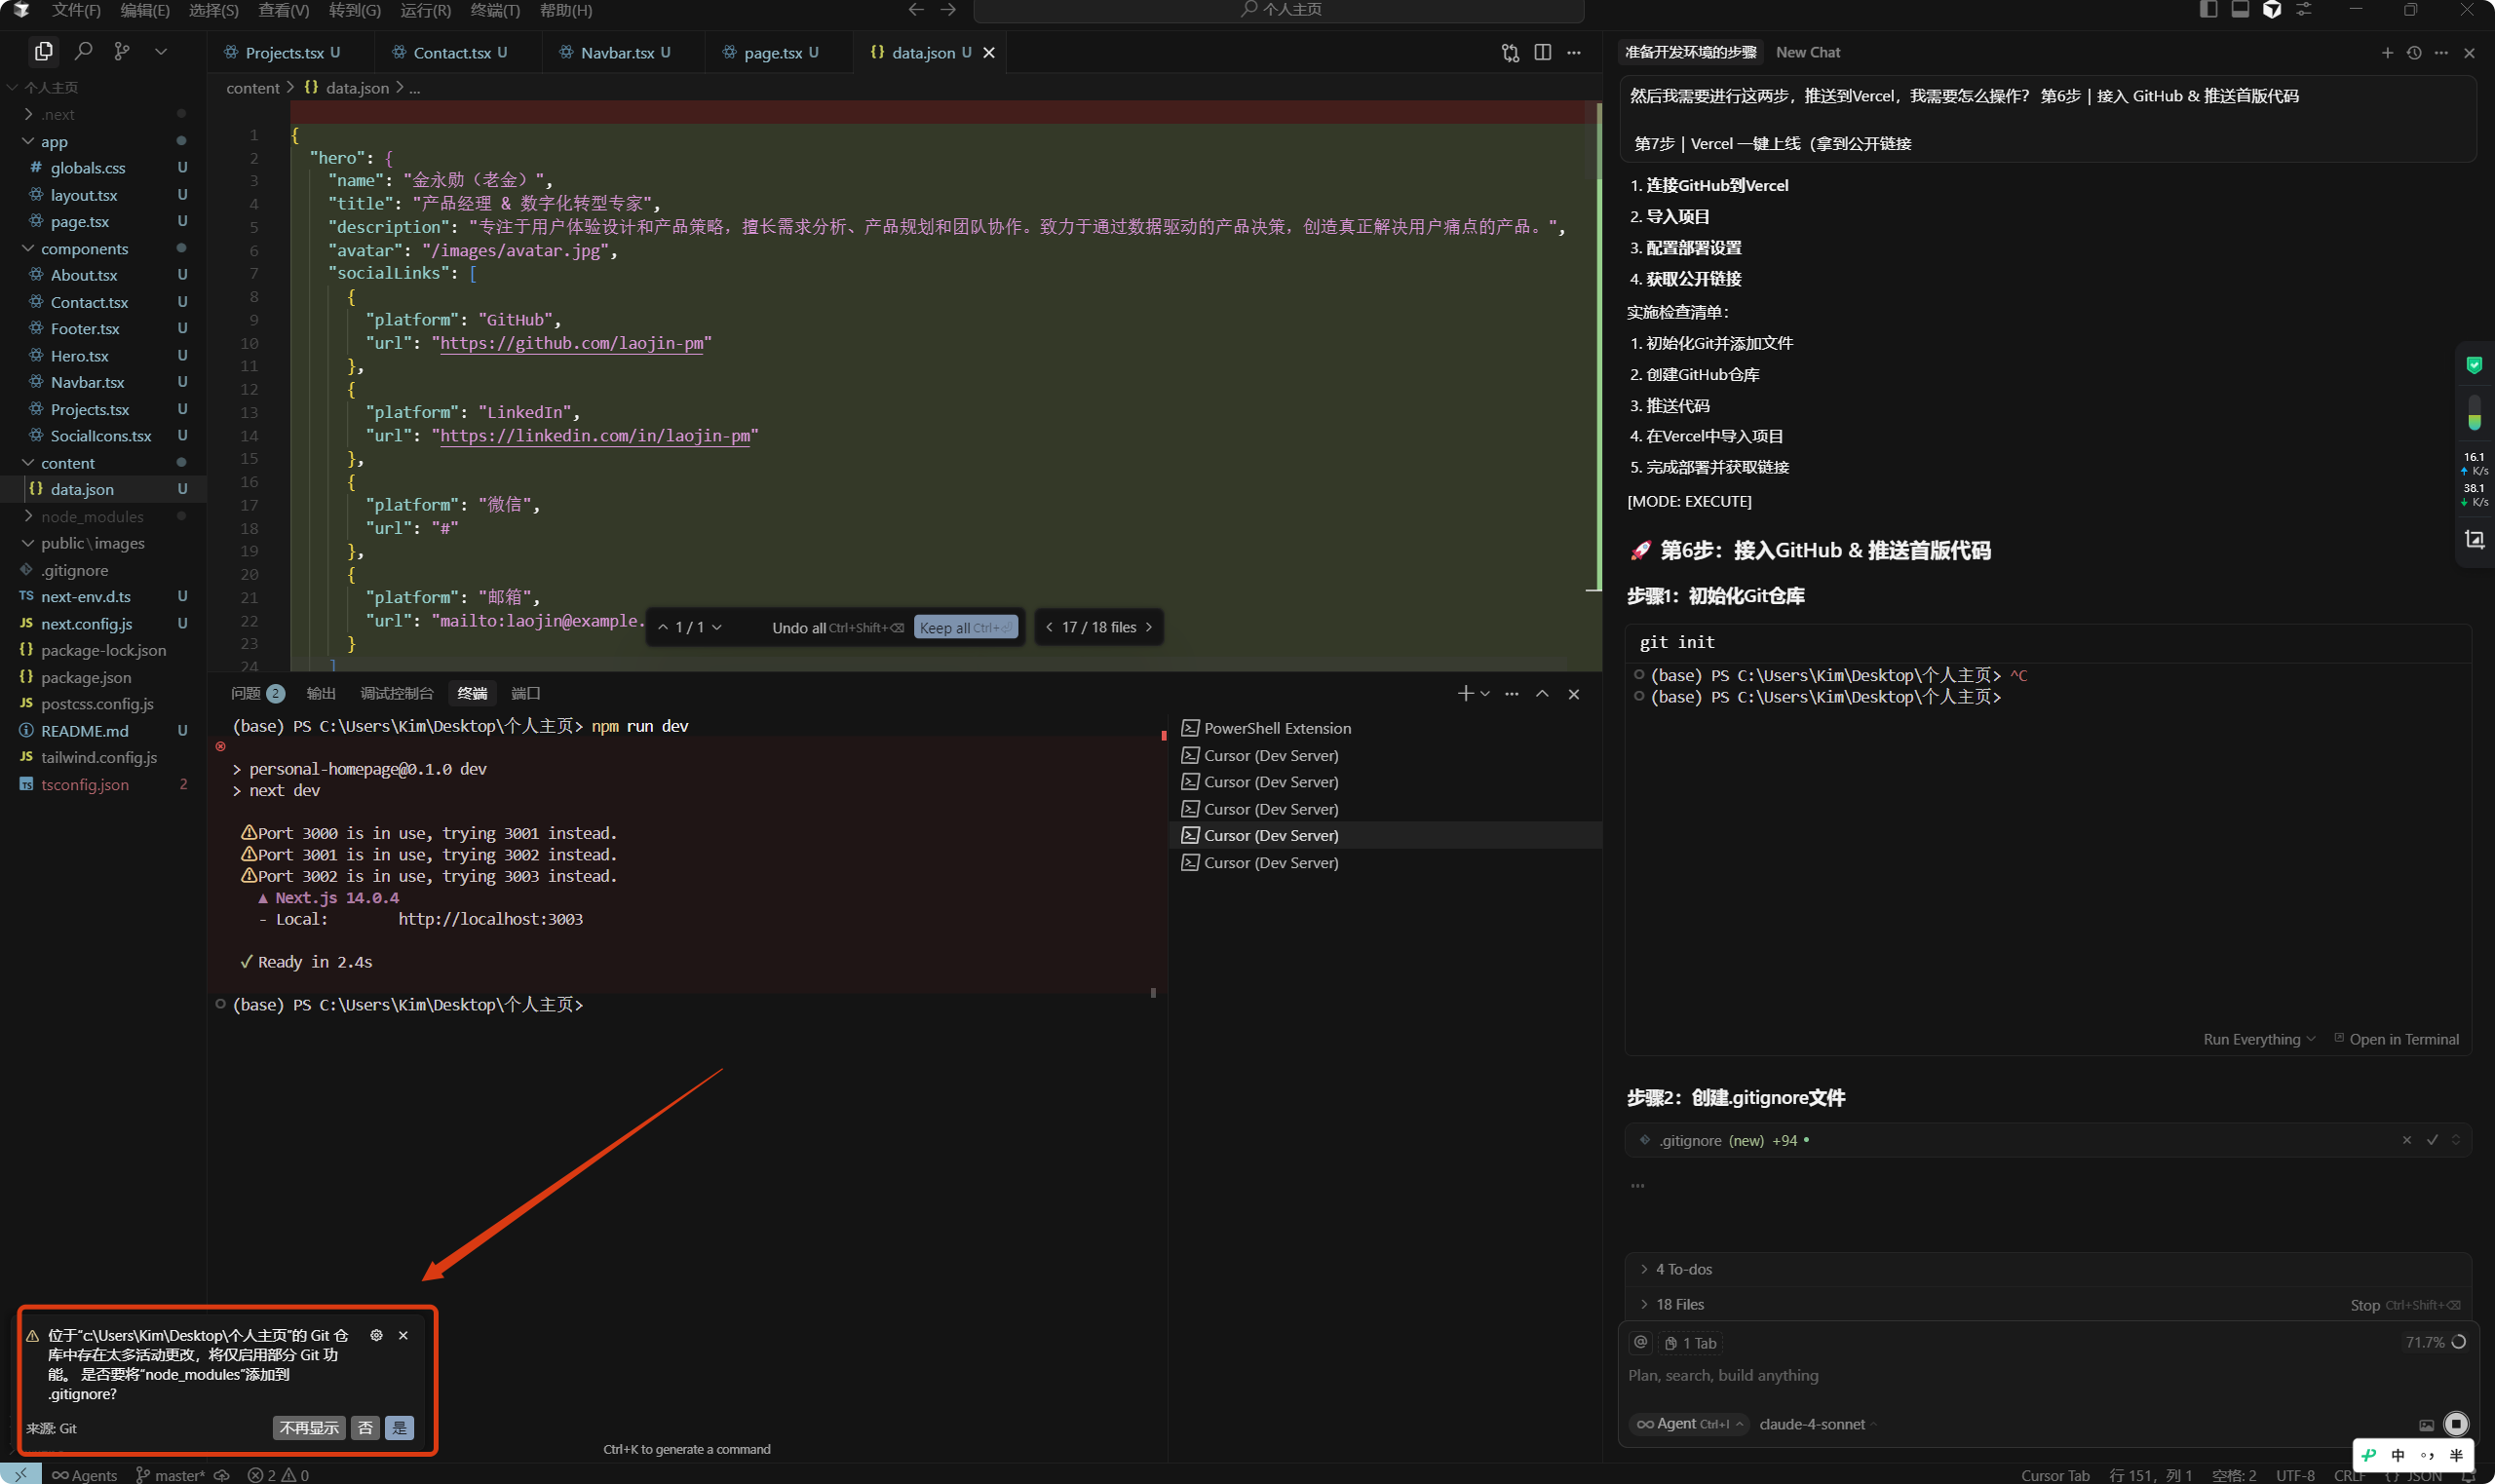The image size is (2495, 1484).
Task: Open the claude-4-sonnet model dropdown
Action: tap(1817, 1424)
